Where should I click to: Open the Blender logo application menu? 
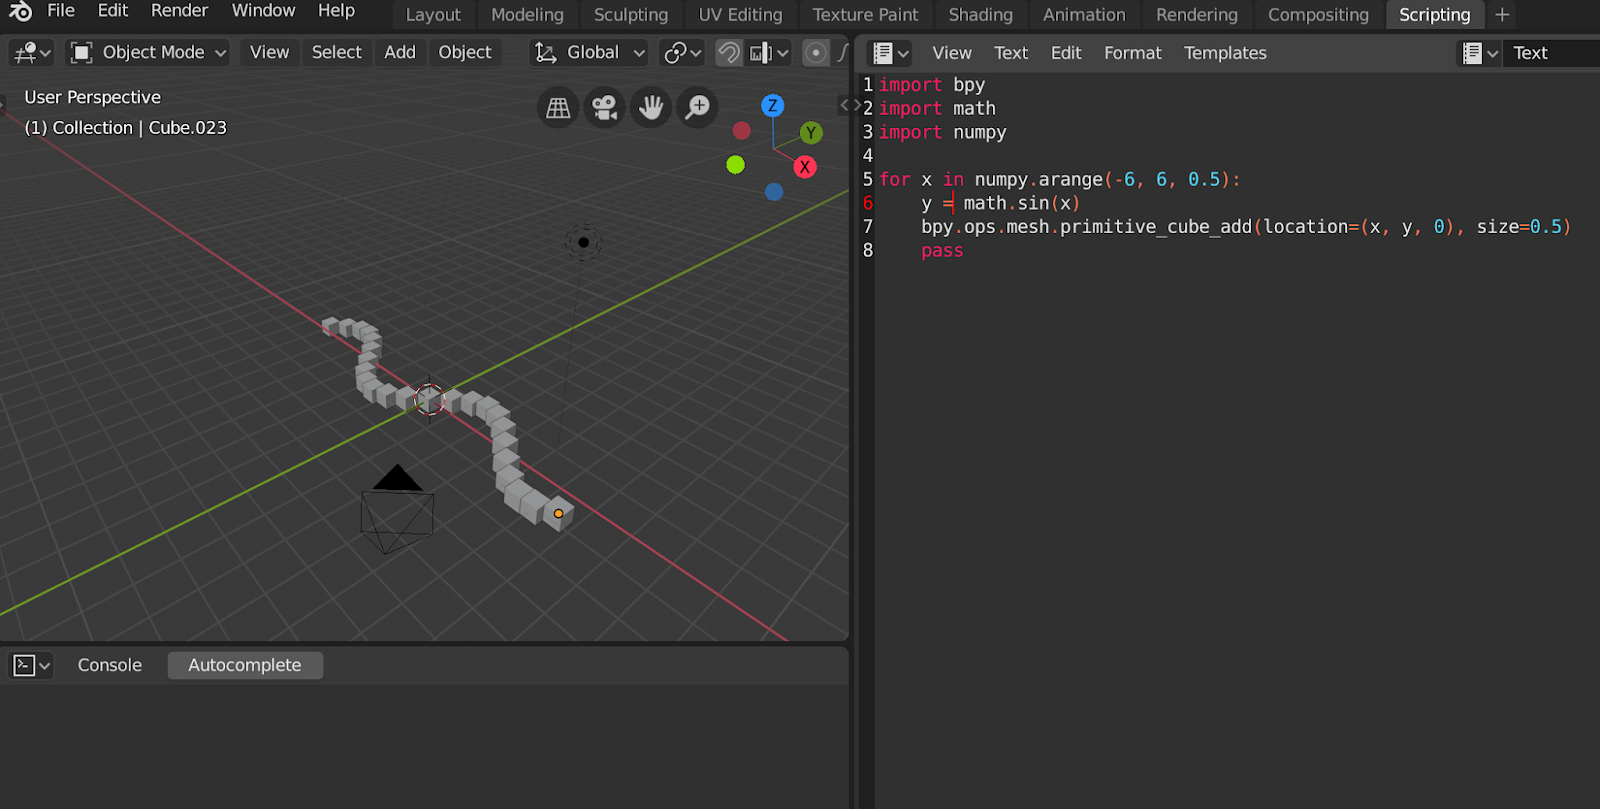pos(20,11)
